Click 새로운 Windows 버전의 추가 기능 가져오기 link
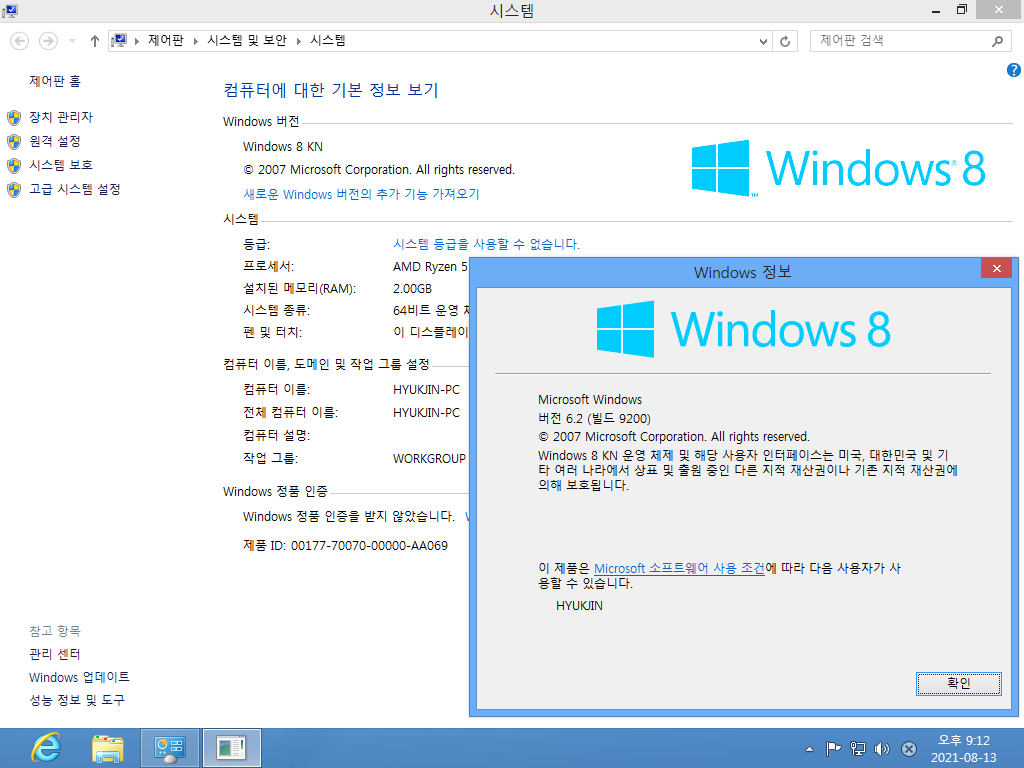The width and height of the screenshot is (1024, 768). coord(361,194)
